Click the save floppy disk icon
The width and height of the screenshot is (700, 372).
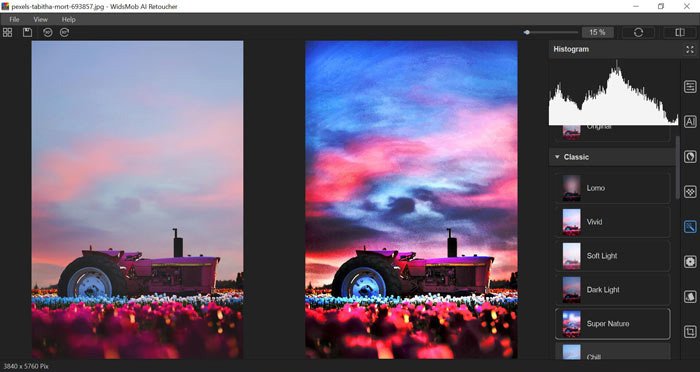tap(28, 32)
